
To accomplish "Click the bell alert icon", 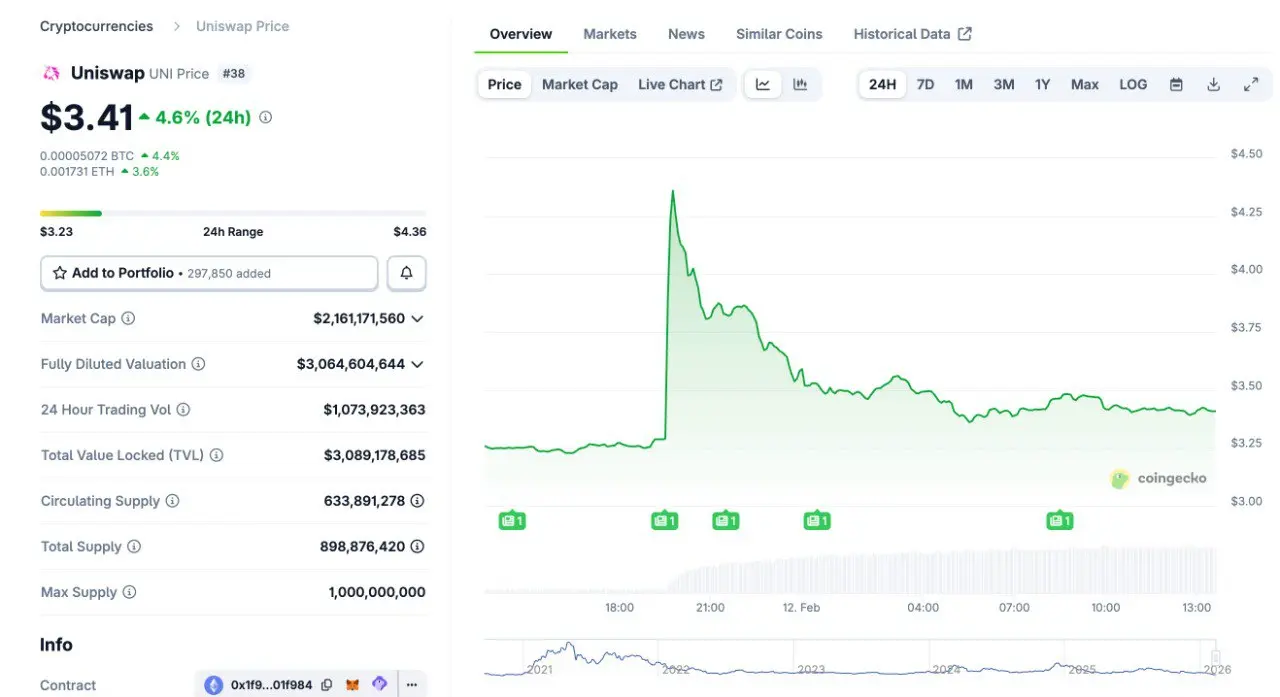I will (x=406, y=273).
